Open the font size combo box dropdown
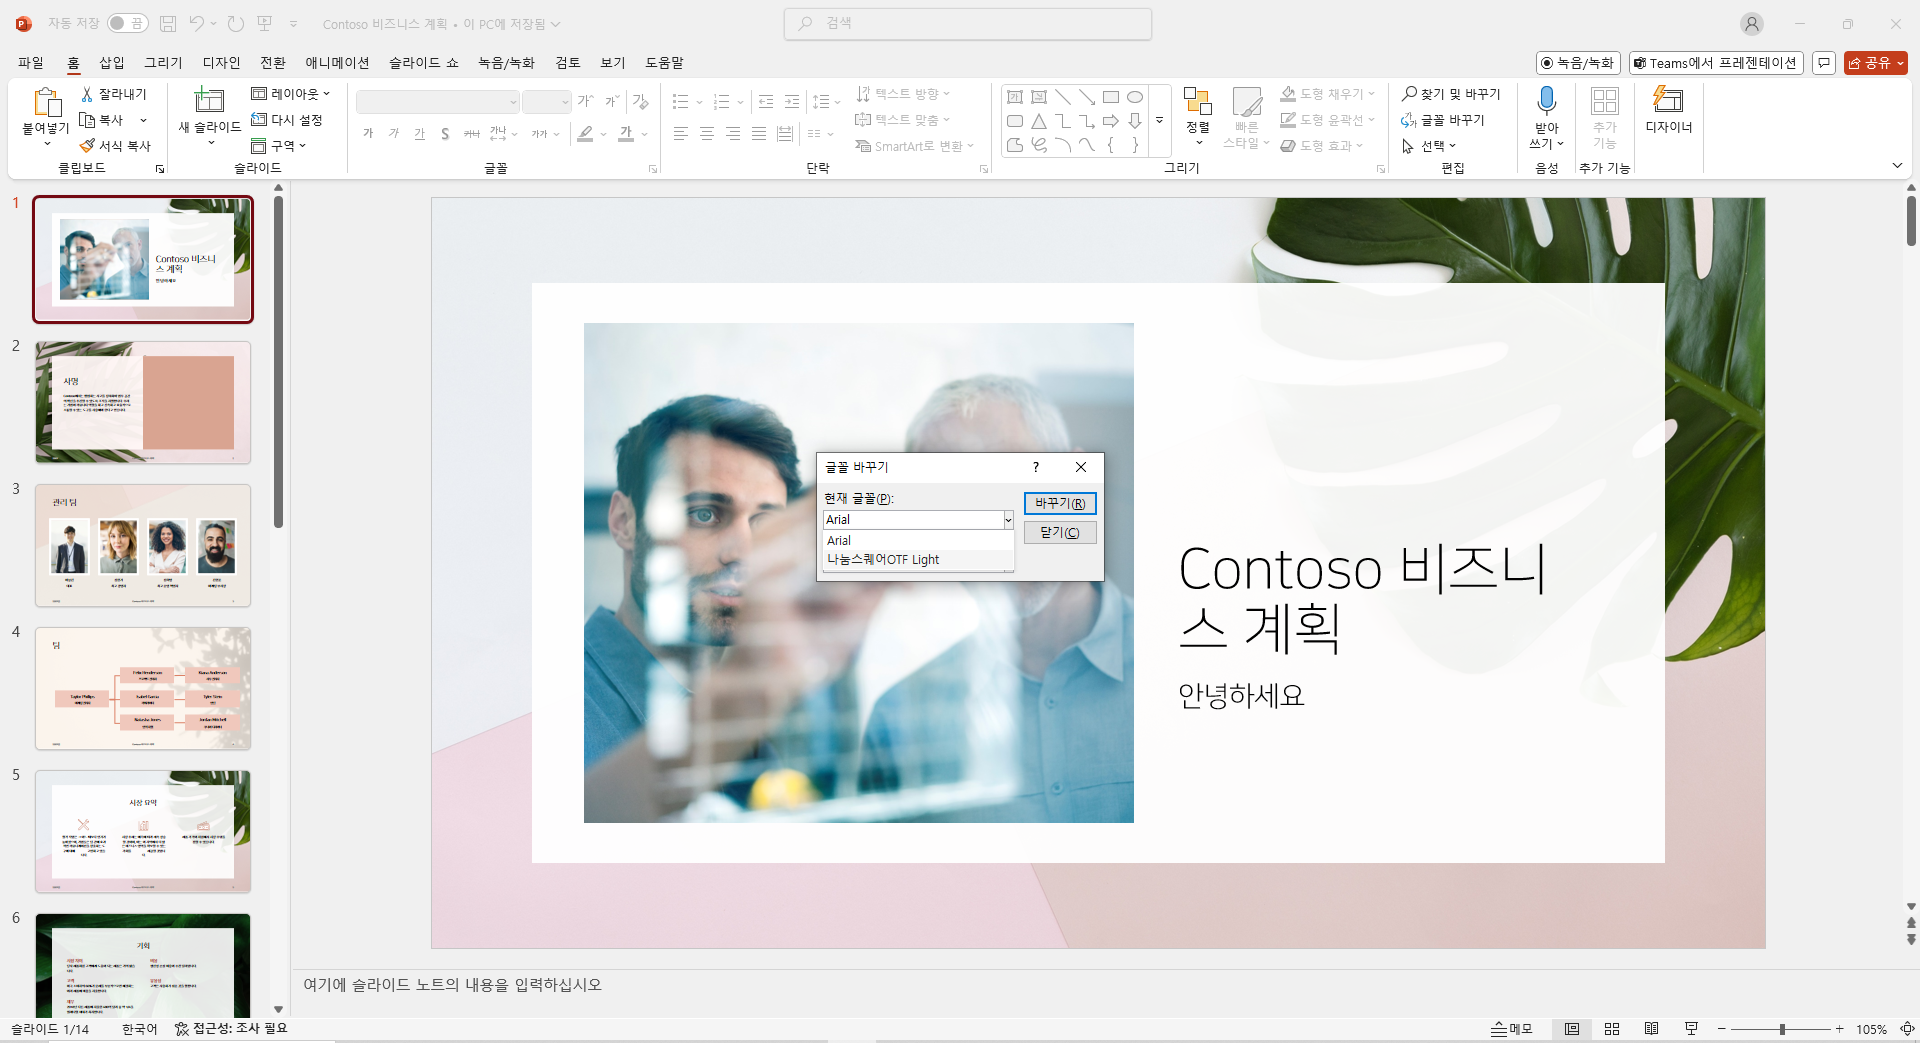Viewport: 1920px width, 1043px height. pyautogui.click(x=565, y=102)
